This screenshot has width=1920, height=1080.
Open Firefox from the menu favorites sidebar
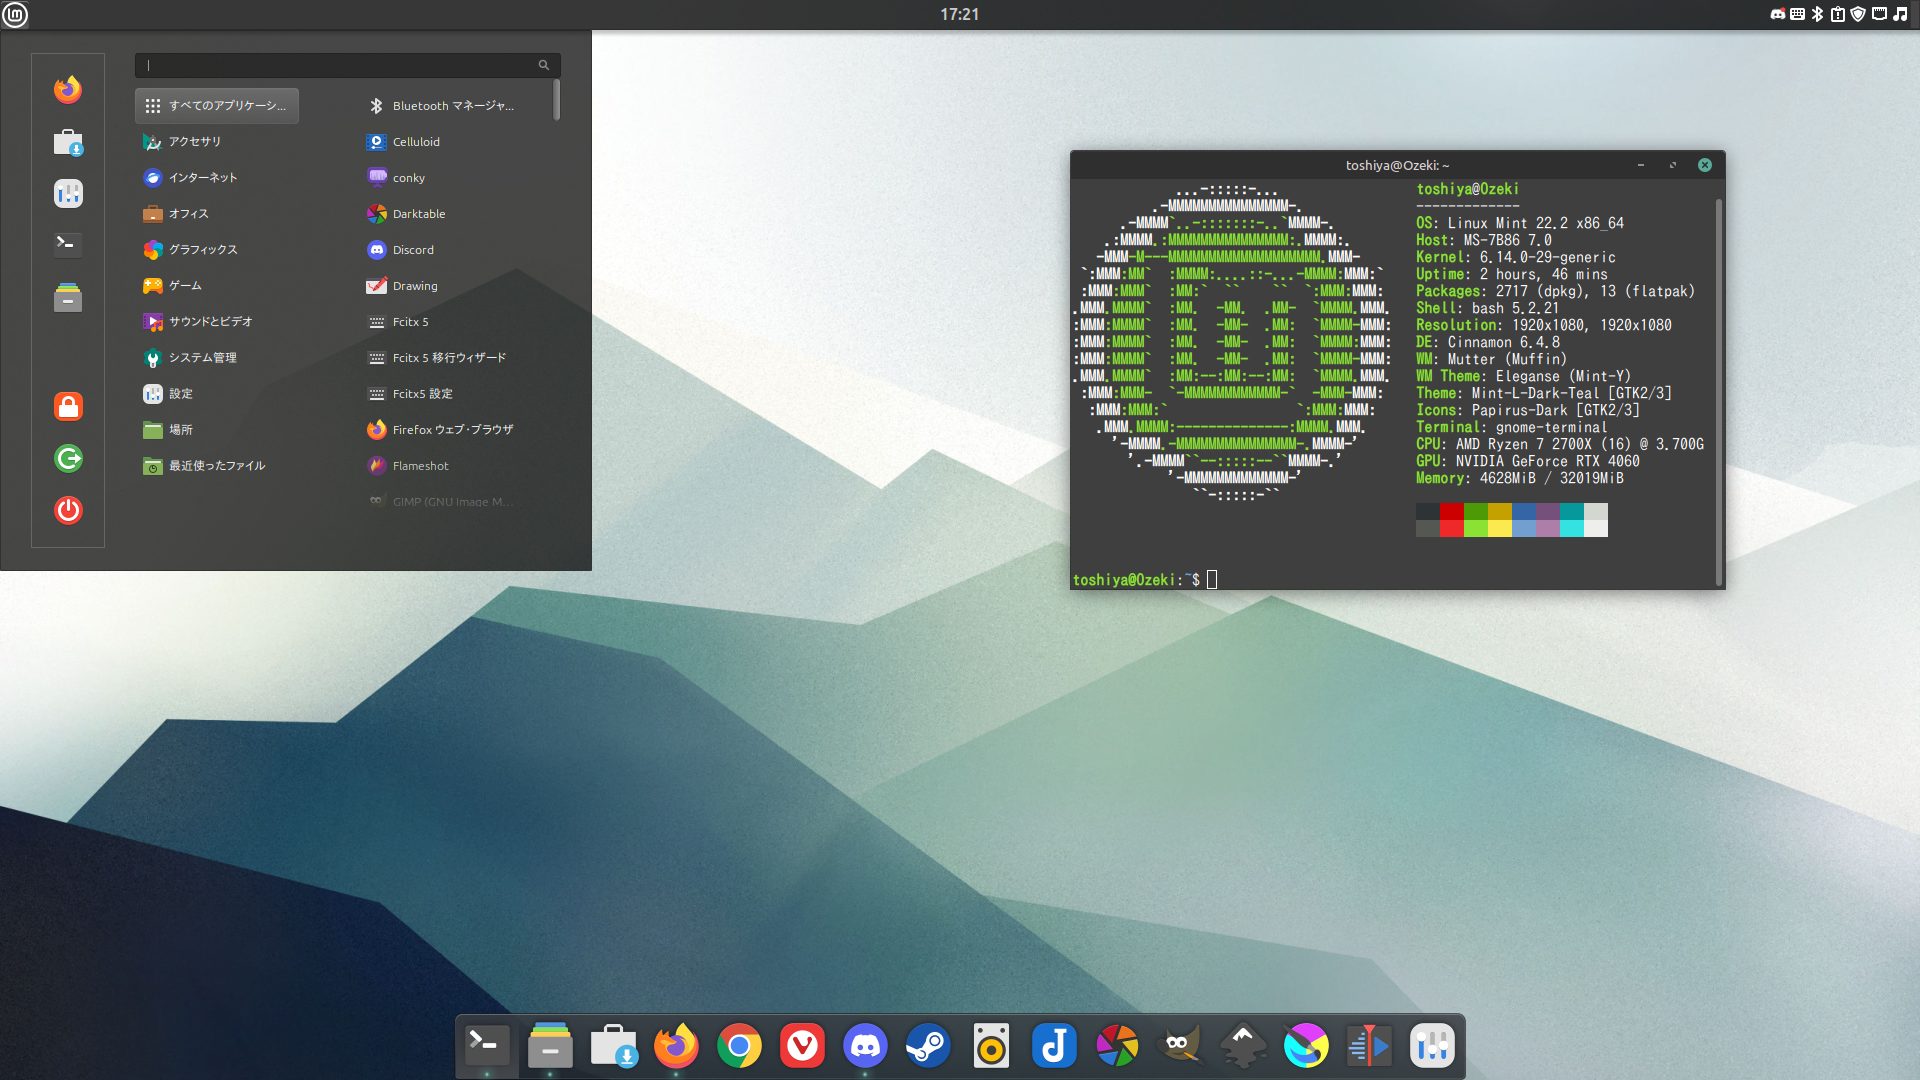(x=68, y=90)
